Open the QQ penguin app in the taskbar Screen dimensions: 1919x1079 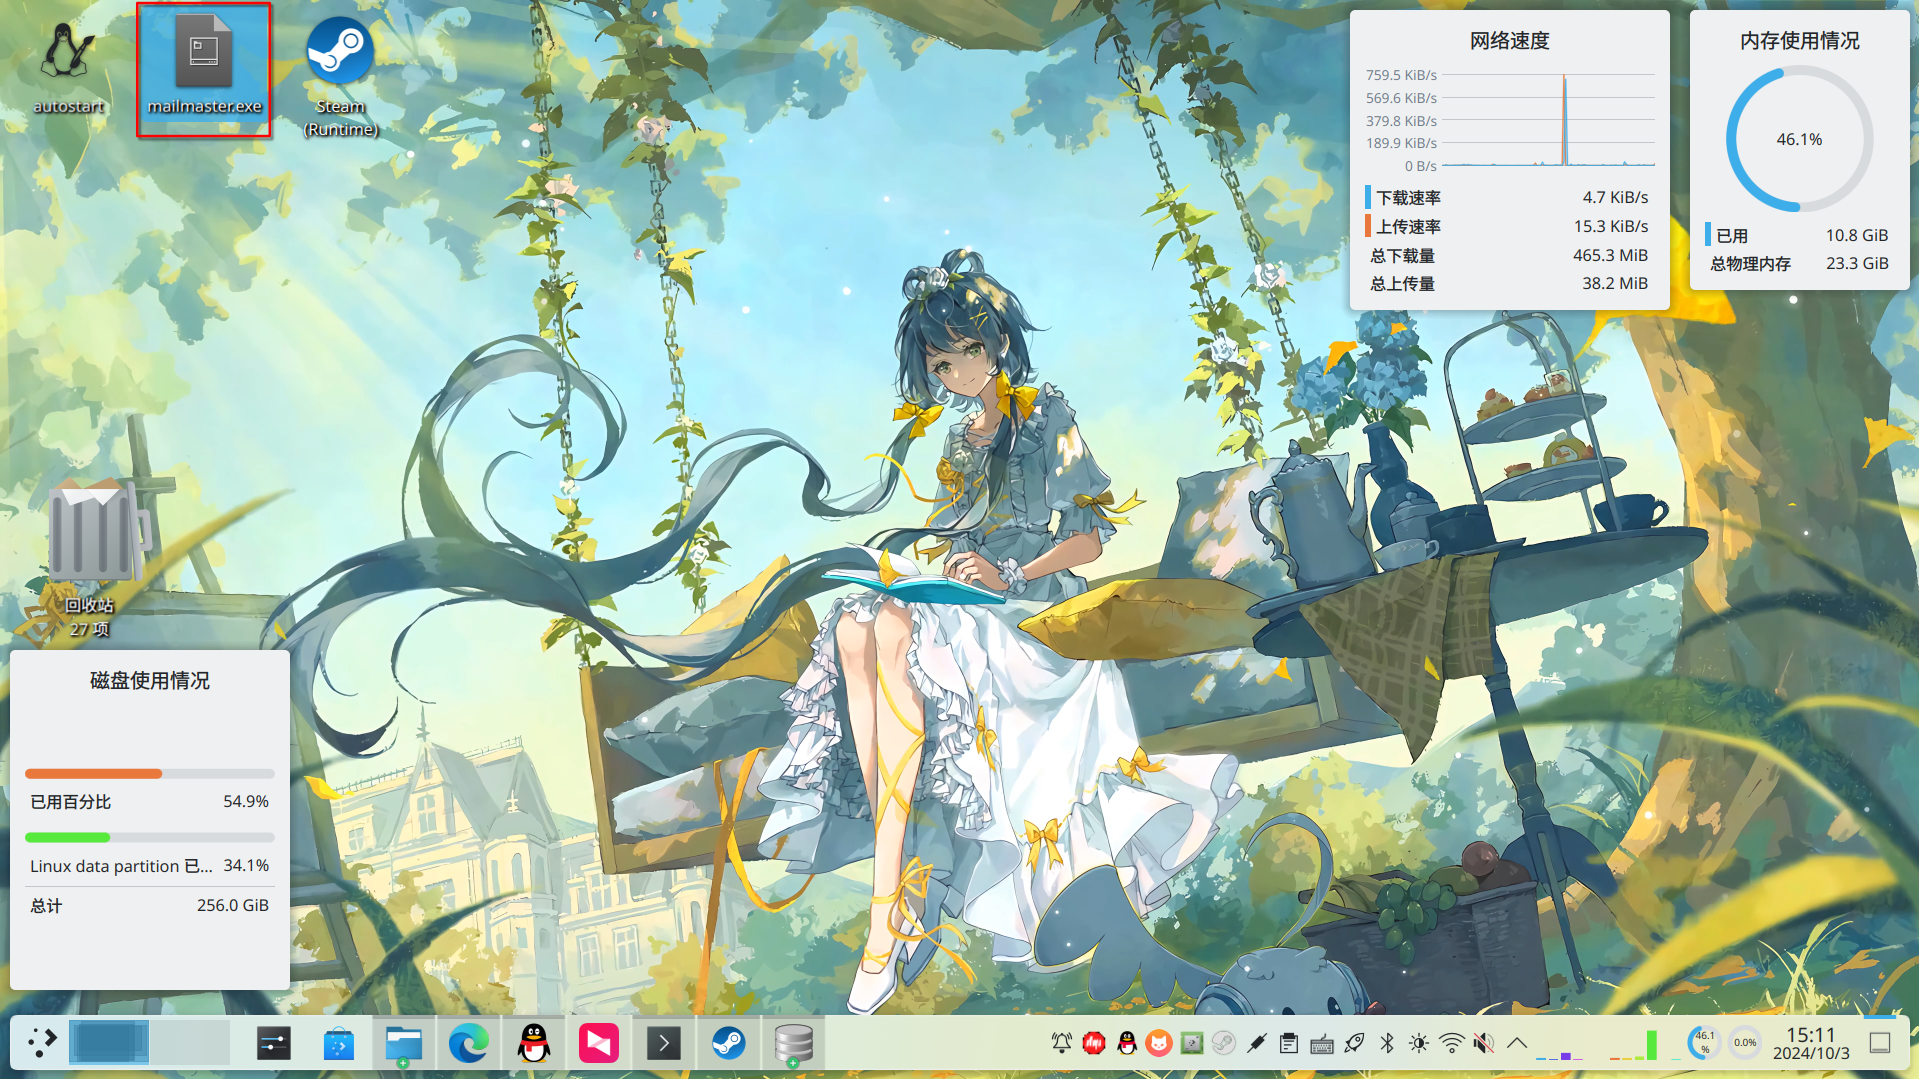[534, 1044]
